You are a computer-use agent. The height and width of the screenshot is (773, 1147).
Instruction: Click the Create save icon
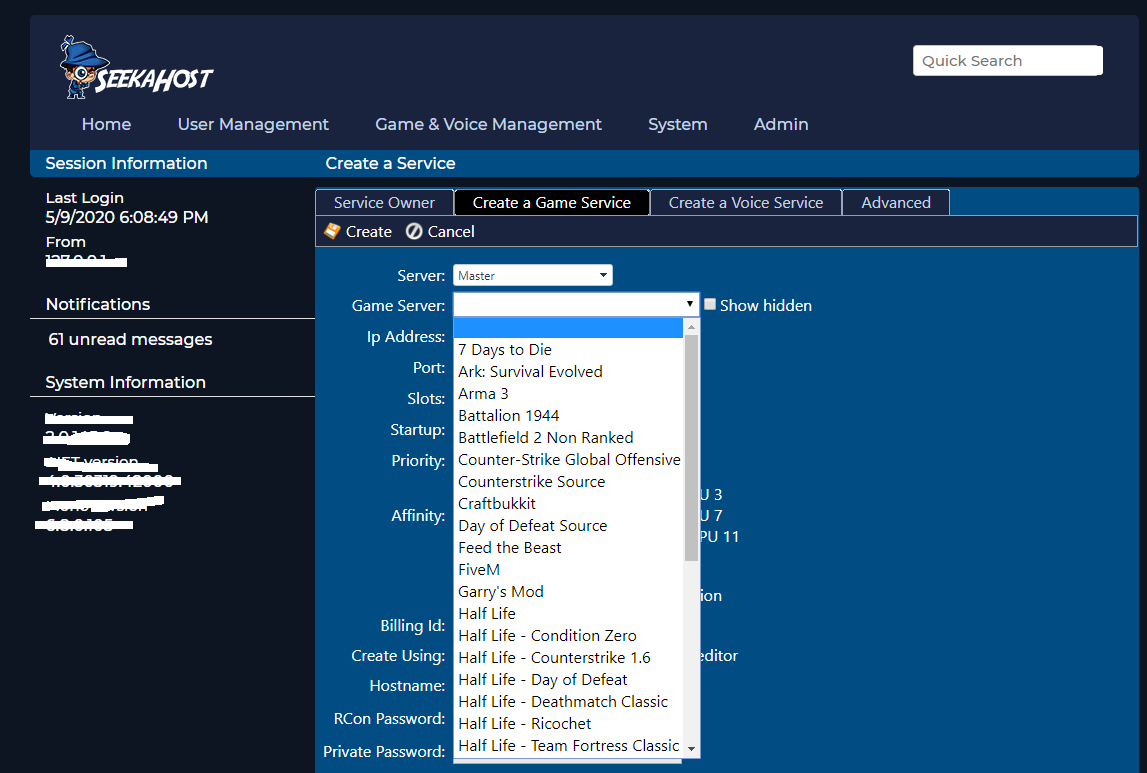[332, 231]
